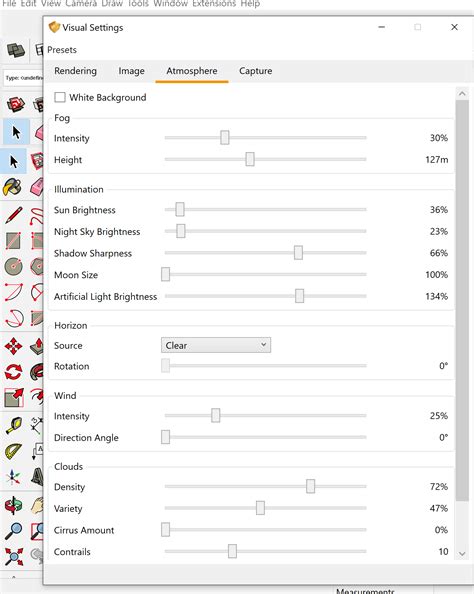The height and width of the screenshot is (594, 474).
Task: Open the Presets menu
Action: point(62,50)
